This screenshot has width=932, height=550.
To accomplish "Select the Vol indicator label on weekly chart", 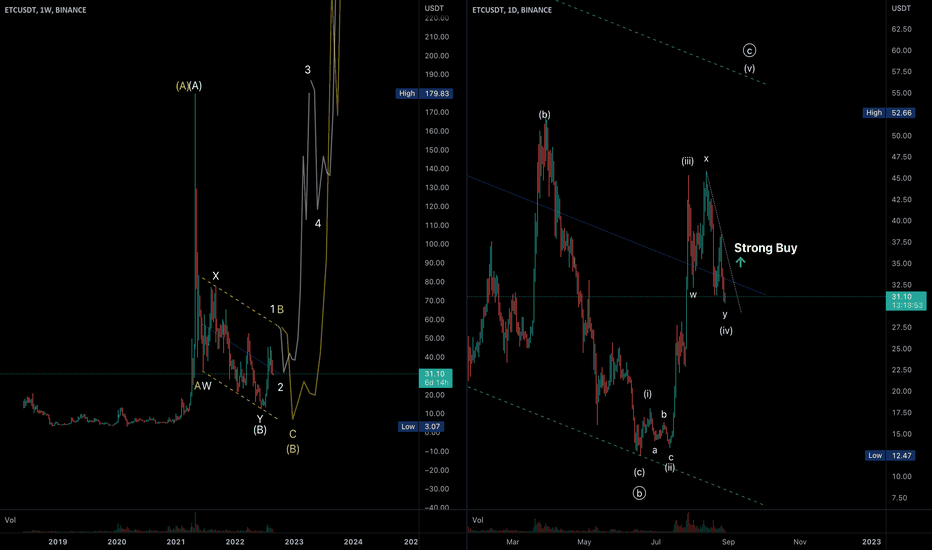I will [10, 520].
